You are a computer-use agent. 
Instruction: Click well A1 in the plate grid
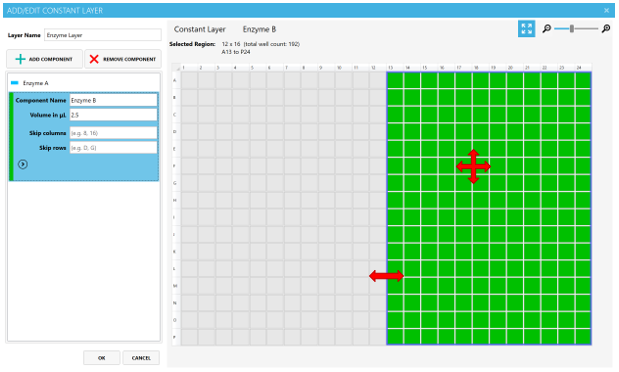(x=189, y=81)
